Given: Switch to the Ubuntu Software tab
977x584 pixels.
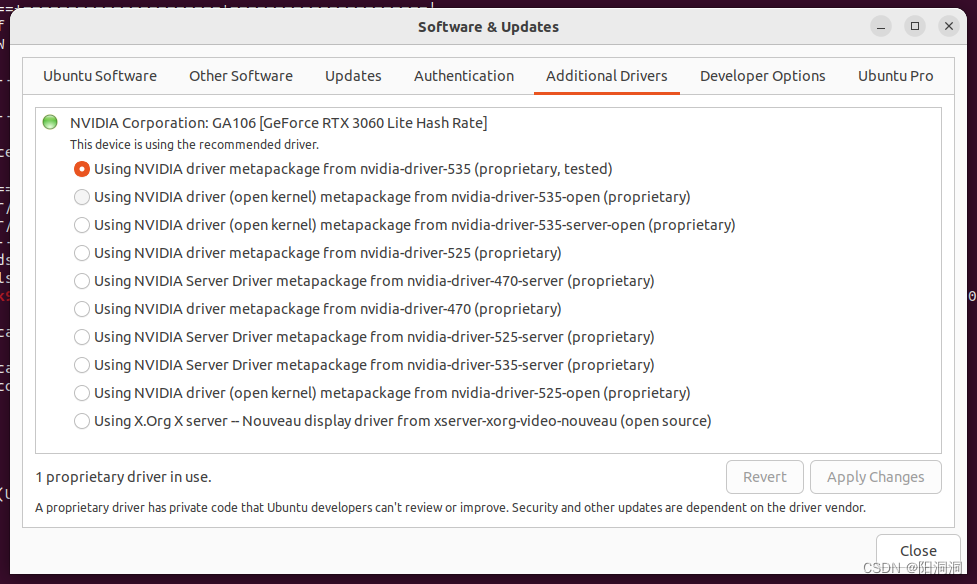Looking at the screenshot, I should click(x=100, y=76).
